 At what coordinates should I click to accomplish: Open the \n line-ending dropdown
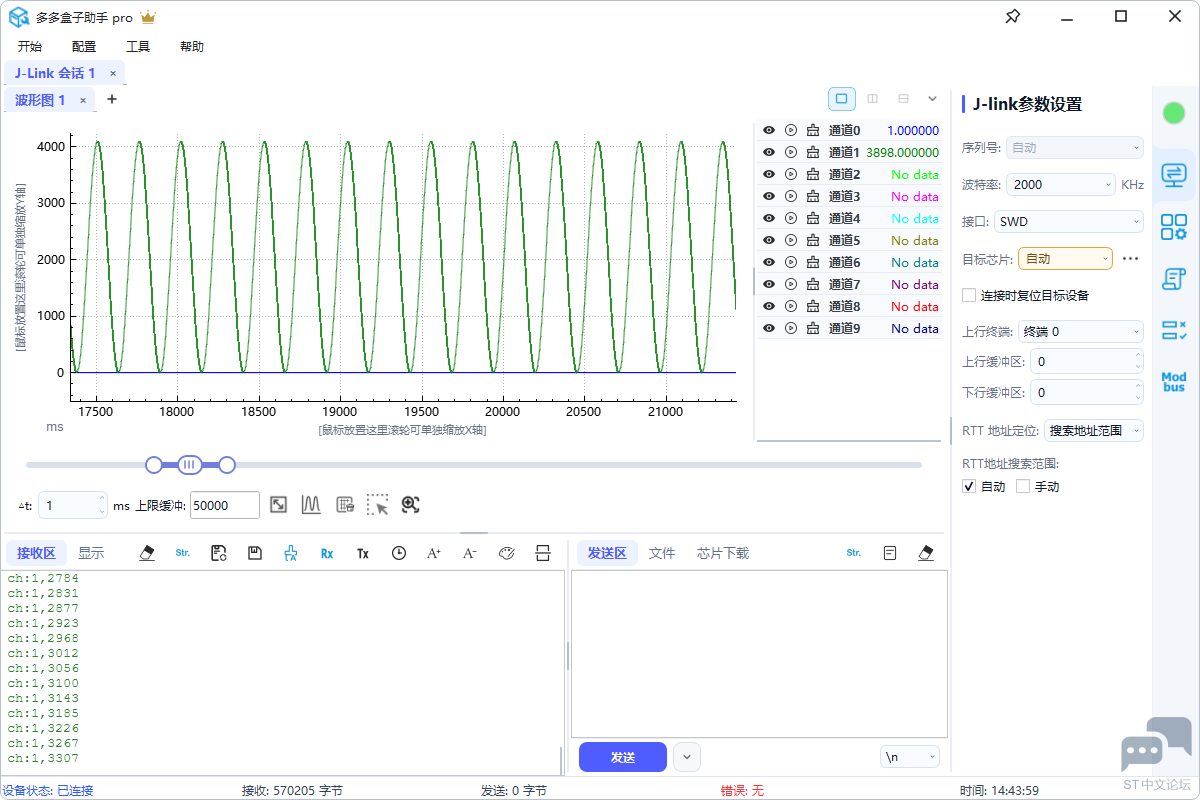[x=910, y=757]
